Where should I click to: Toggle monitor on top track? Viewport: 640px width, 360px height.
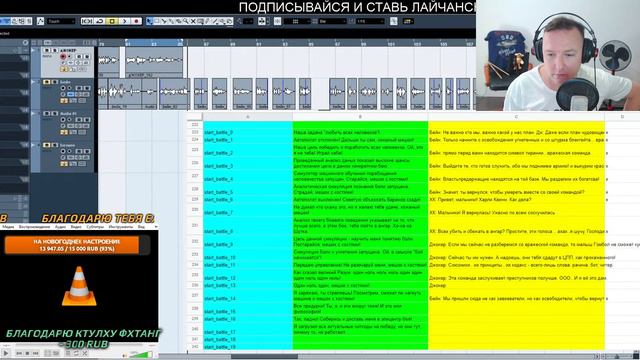(69, 56)
